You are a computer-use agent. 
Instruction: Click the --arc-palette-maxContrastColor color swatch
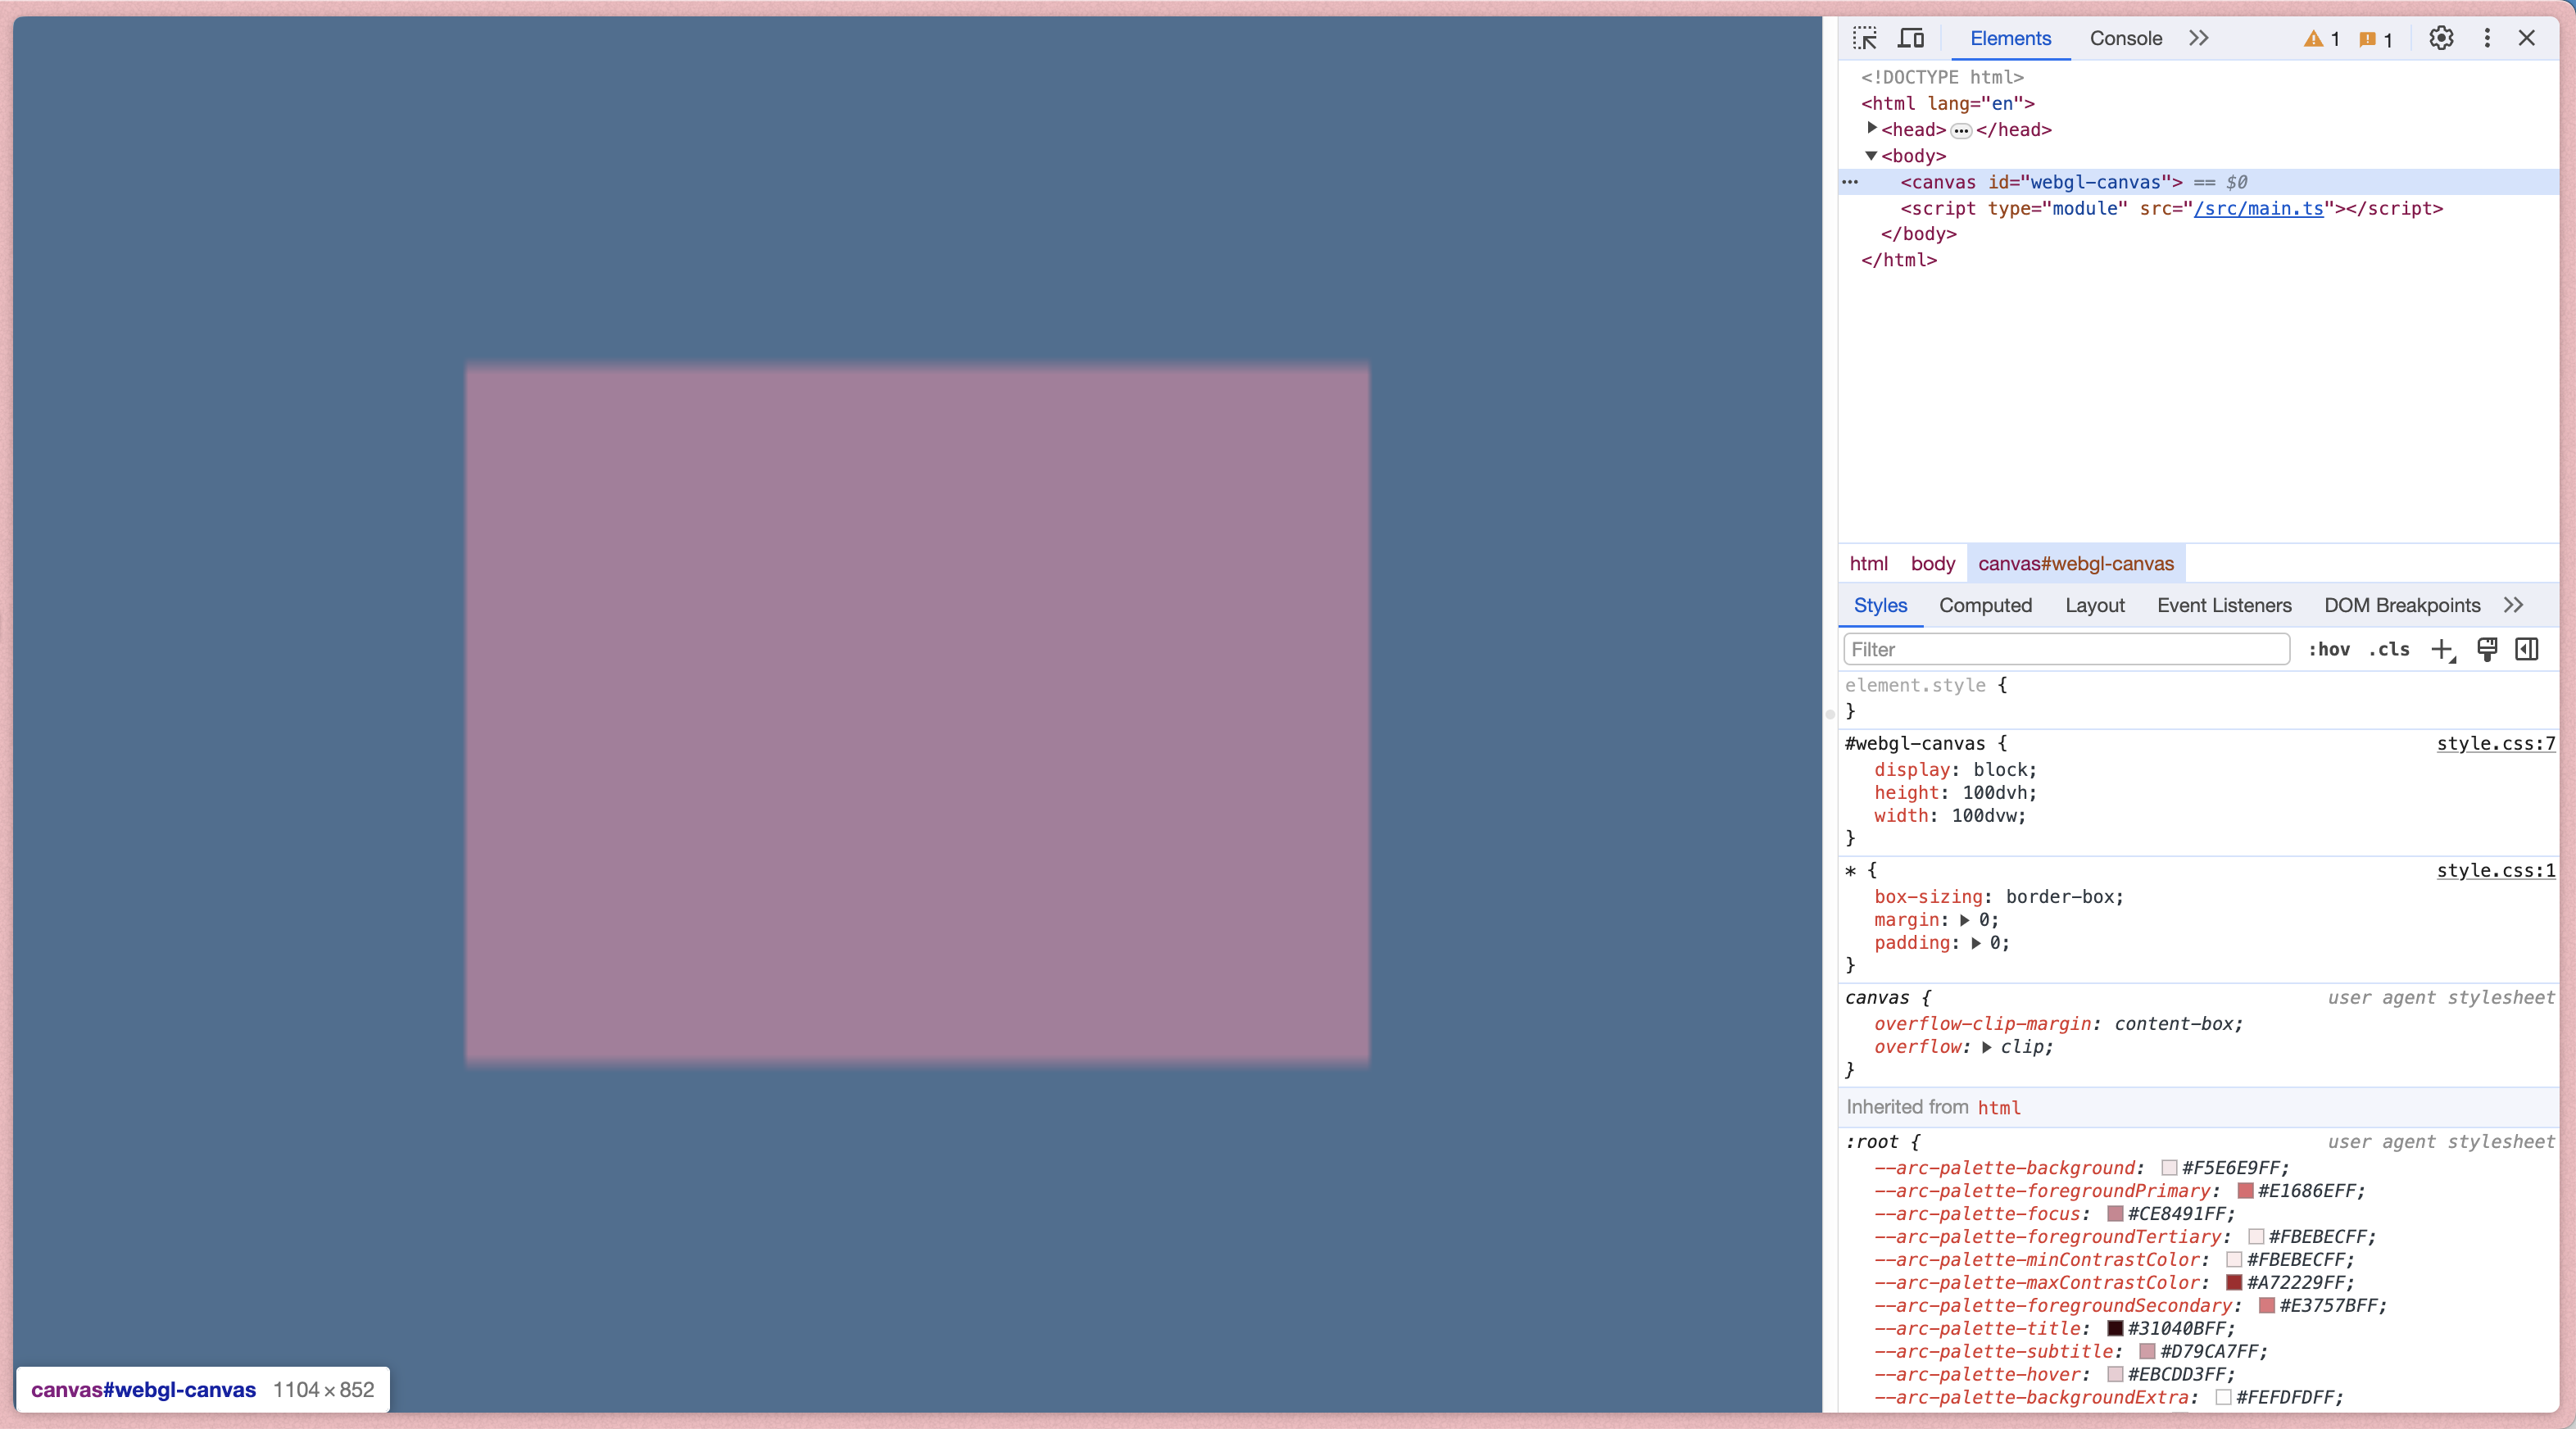click(x=2233, y=1283)
